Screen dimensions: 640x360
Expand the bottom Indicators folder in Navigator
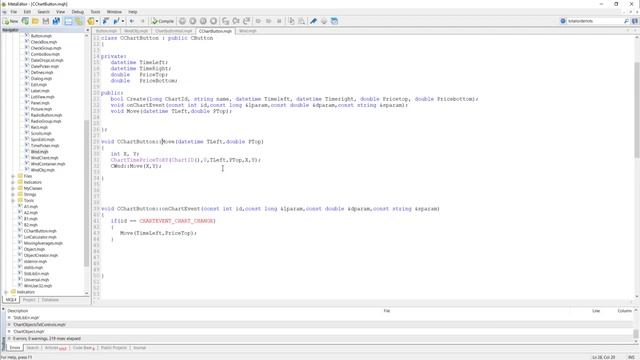pos(6,292)
